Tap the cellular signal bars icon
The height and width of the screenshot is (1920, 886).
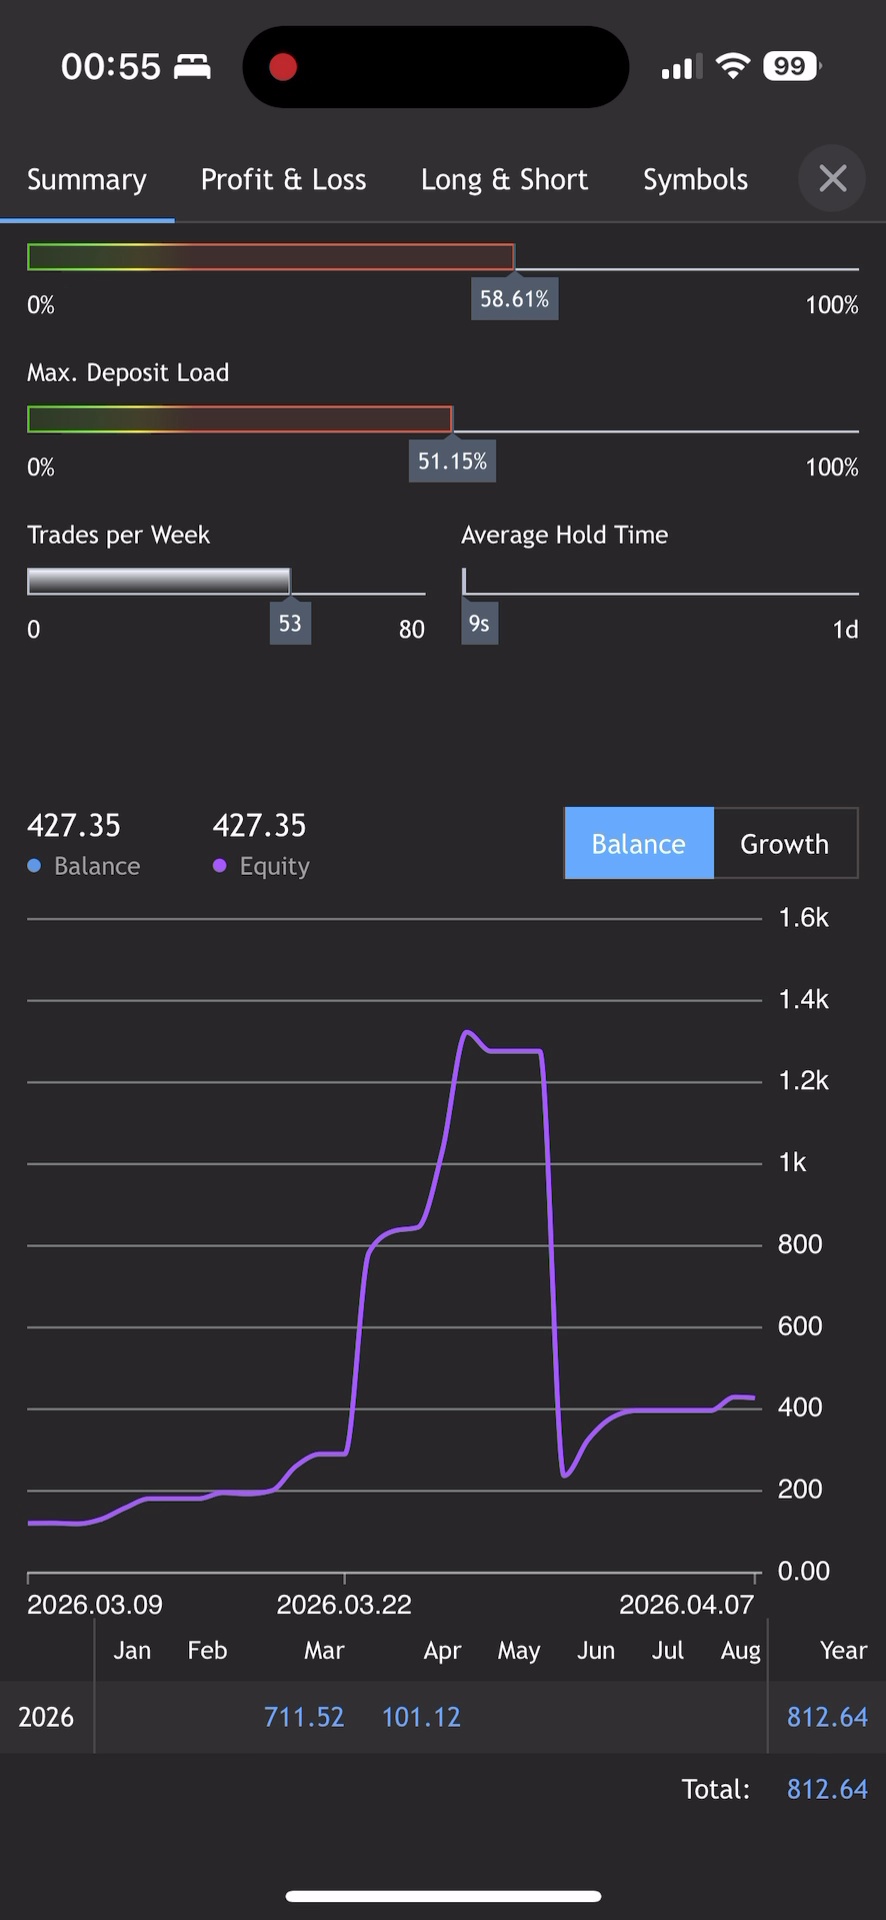(x=680, y=67)
